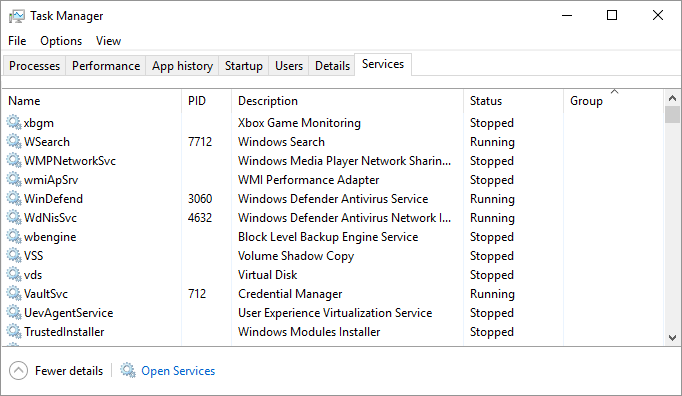The image size is (682, 396).
Task: Open the File menu
Action: point(17,41)
